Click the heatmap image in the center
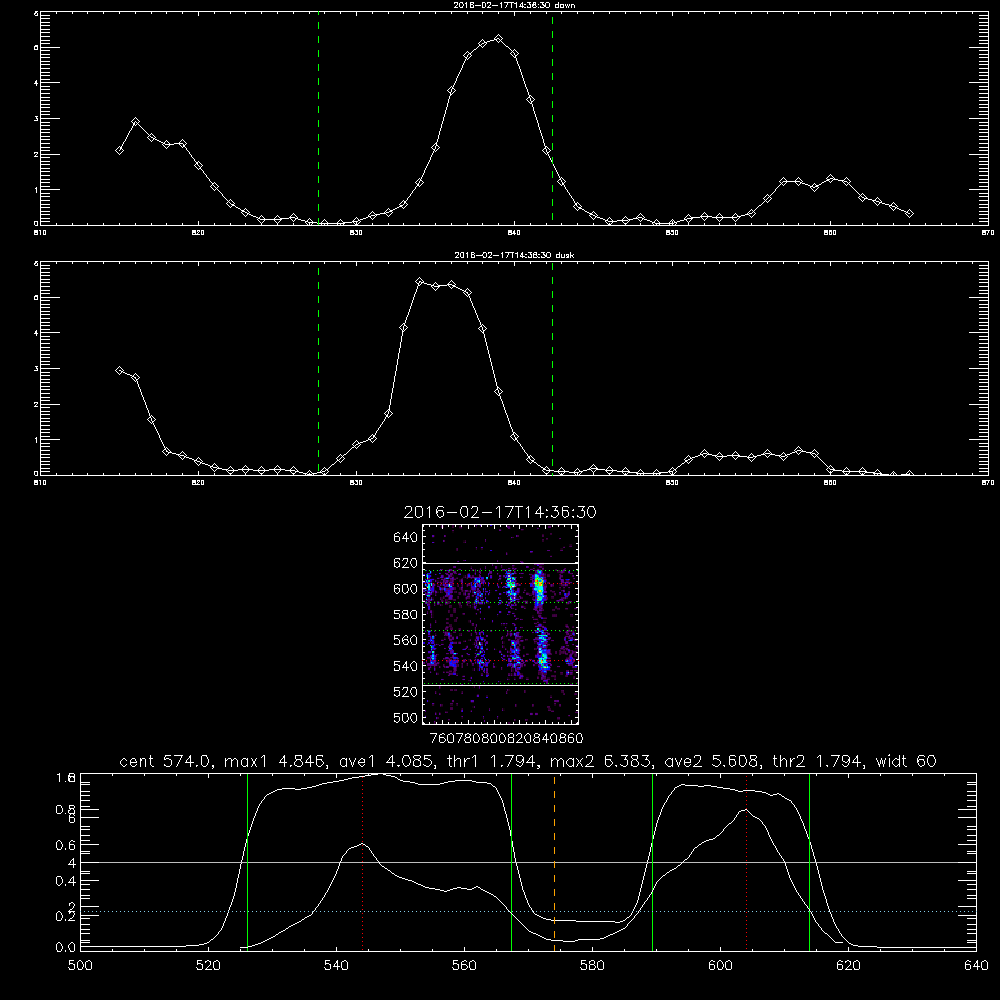The image size is (1000, 1000). tap(500, 624)
